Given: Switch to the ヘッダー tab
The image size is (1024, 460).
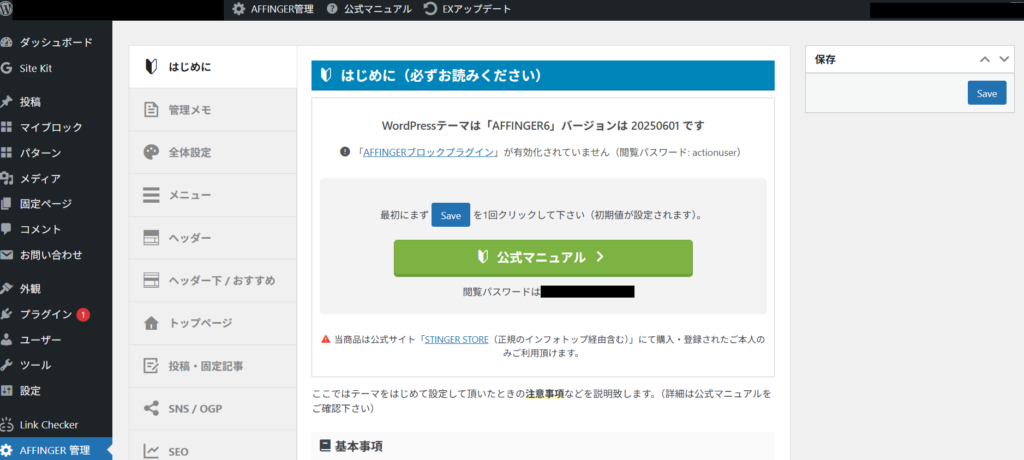Looking at the screenshot, I should coord(213,238).
